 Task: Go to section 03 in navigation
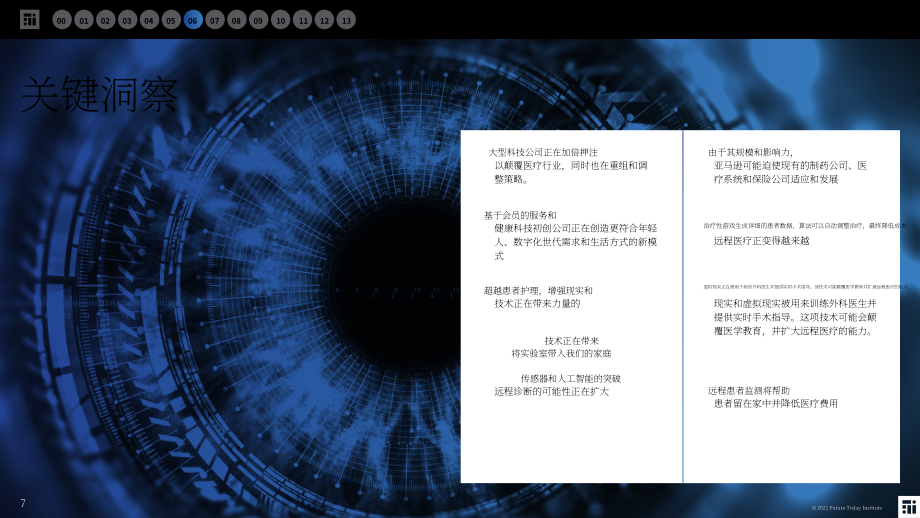(127, 20)
